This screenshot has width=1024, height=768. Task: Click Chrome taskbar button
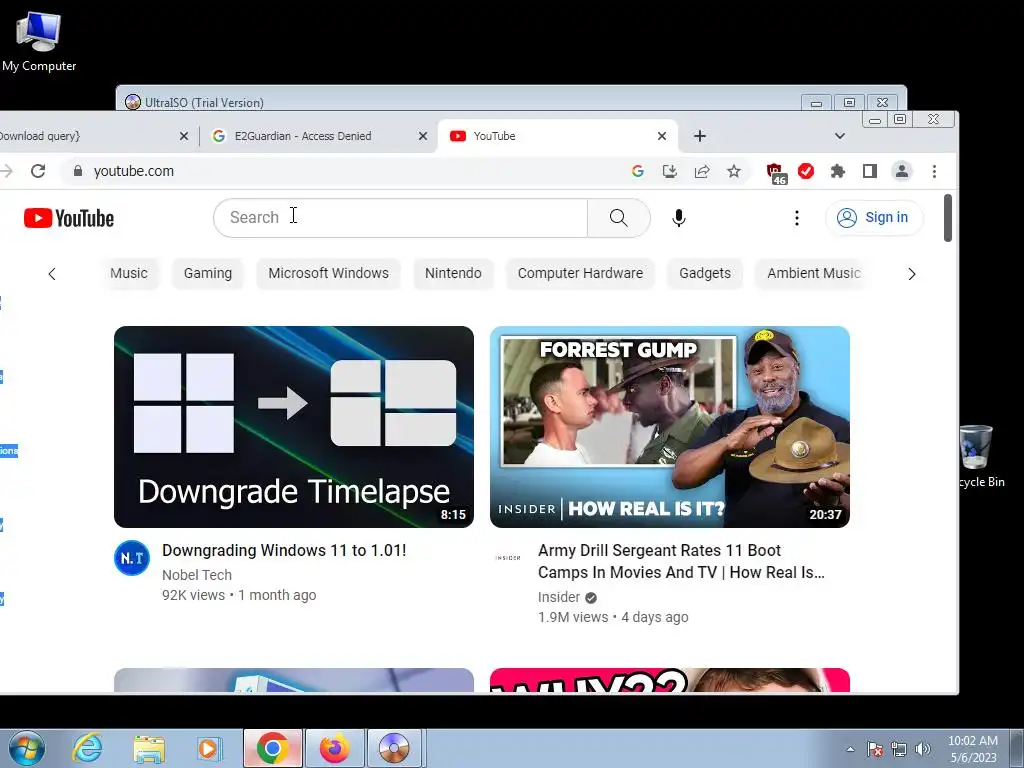tap(273, 748)
